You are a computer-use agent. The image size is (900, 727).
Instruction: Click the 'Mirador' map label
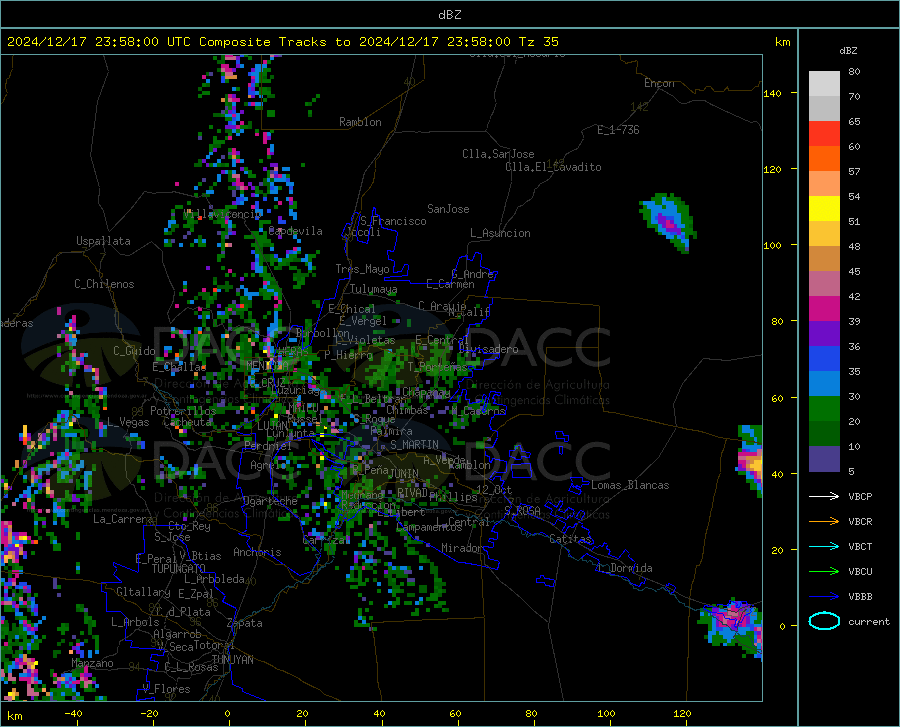click(462, 548)
